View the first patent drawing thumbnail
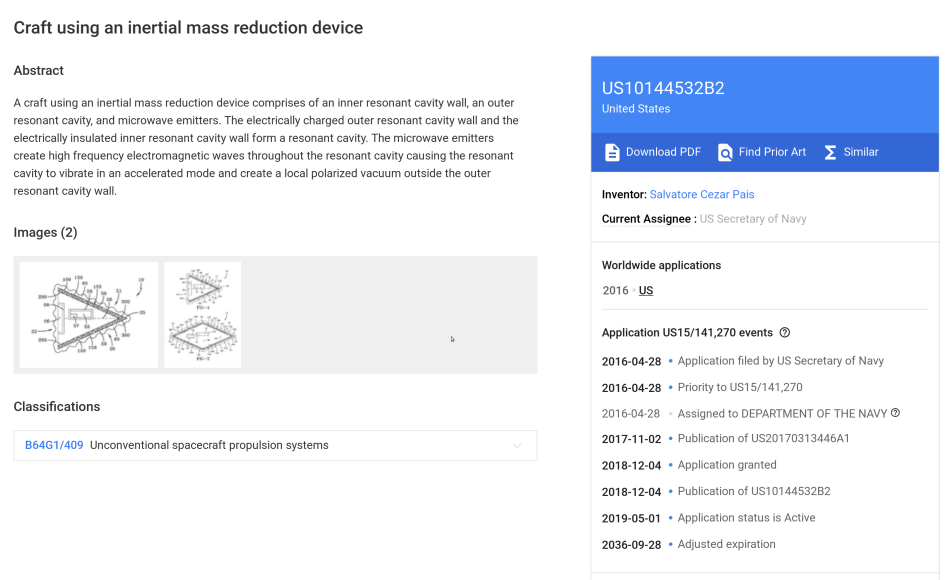The image size is (950, 580). 88,315
